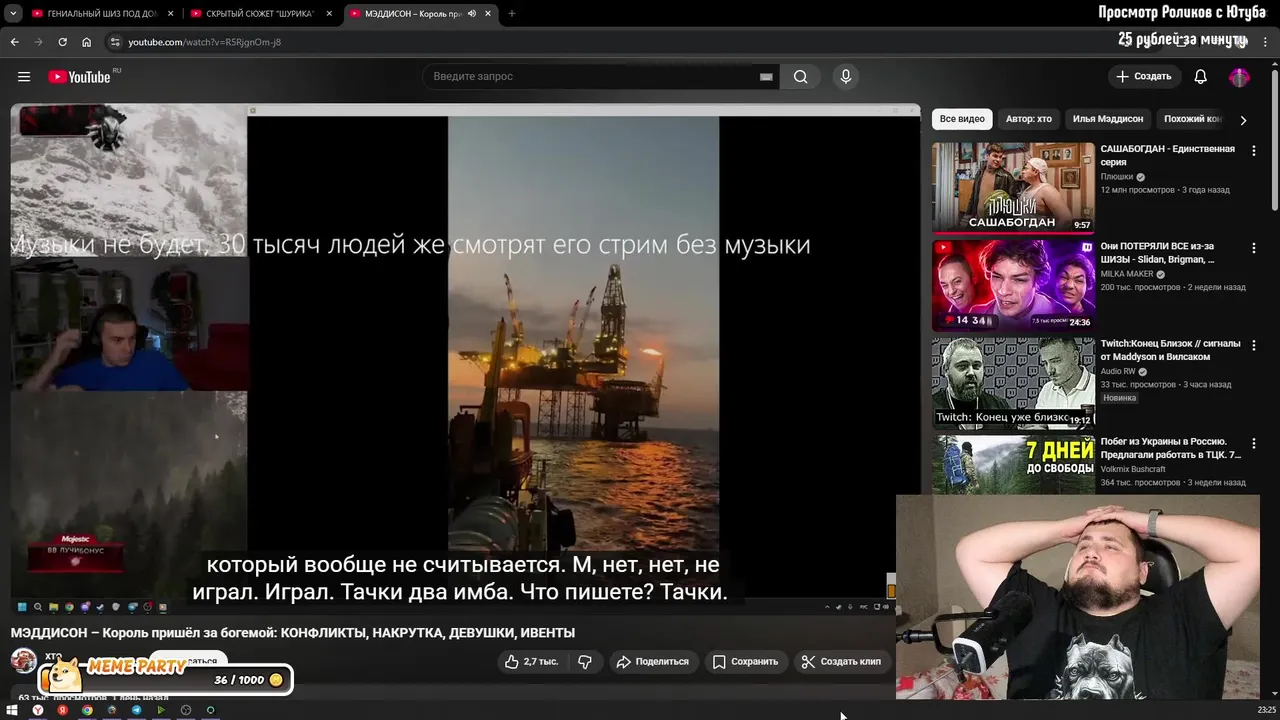The height and width of the screenshot is (720, 1280).
Task: Select the Автор: хто filter chip
Action: click(x=1029, y=119)
